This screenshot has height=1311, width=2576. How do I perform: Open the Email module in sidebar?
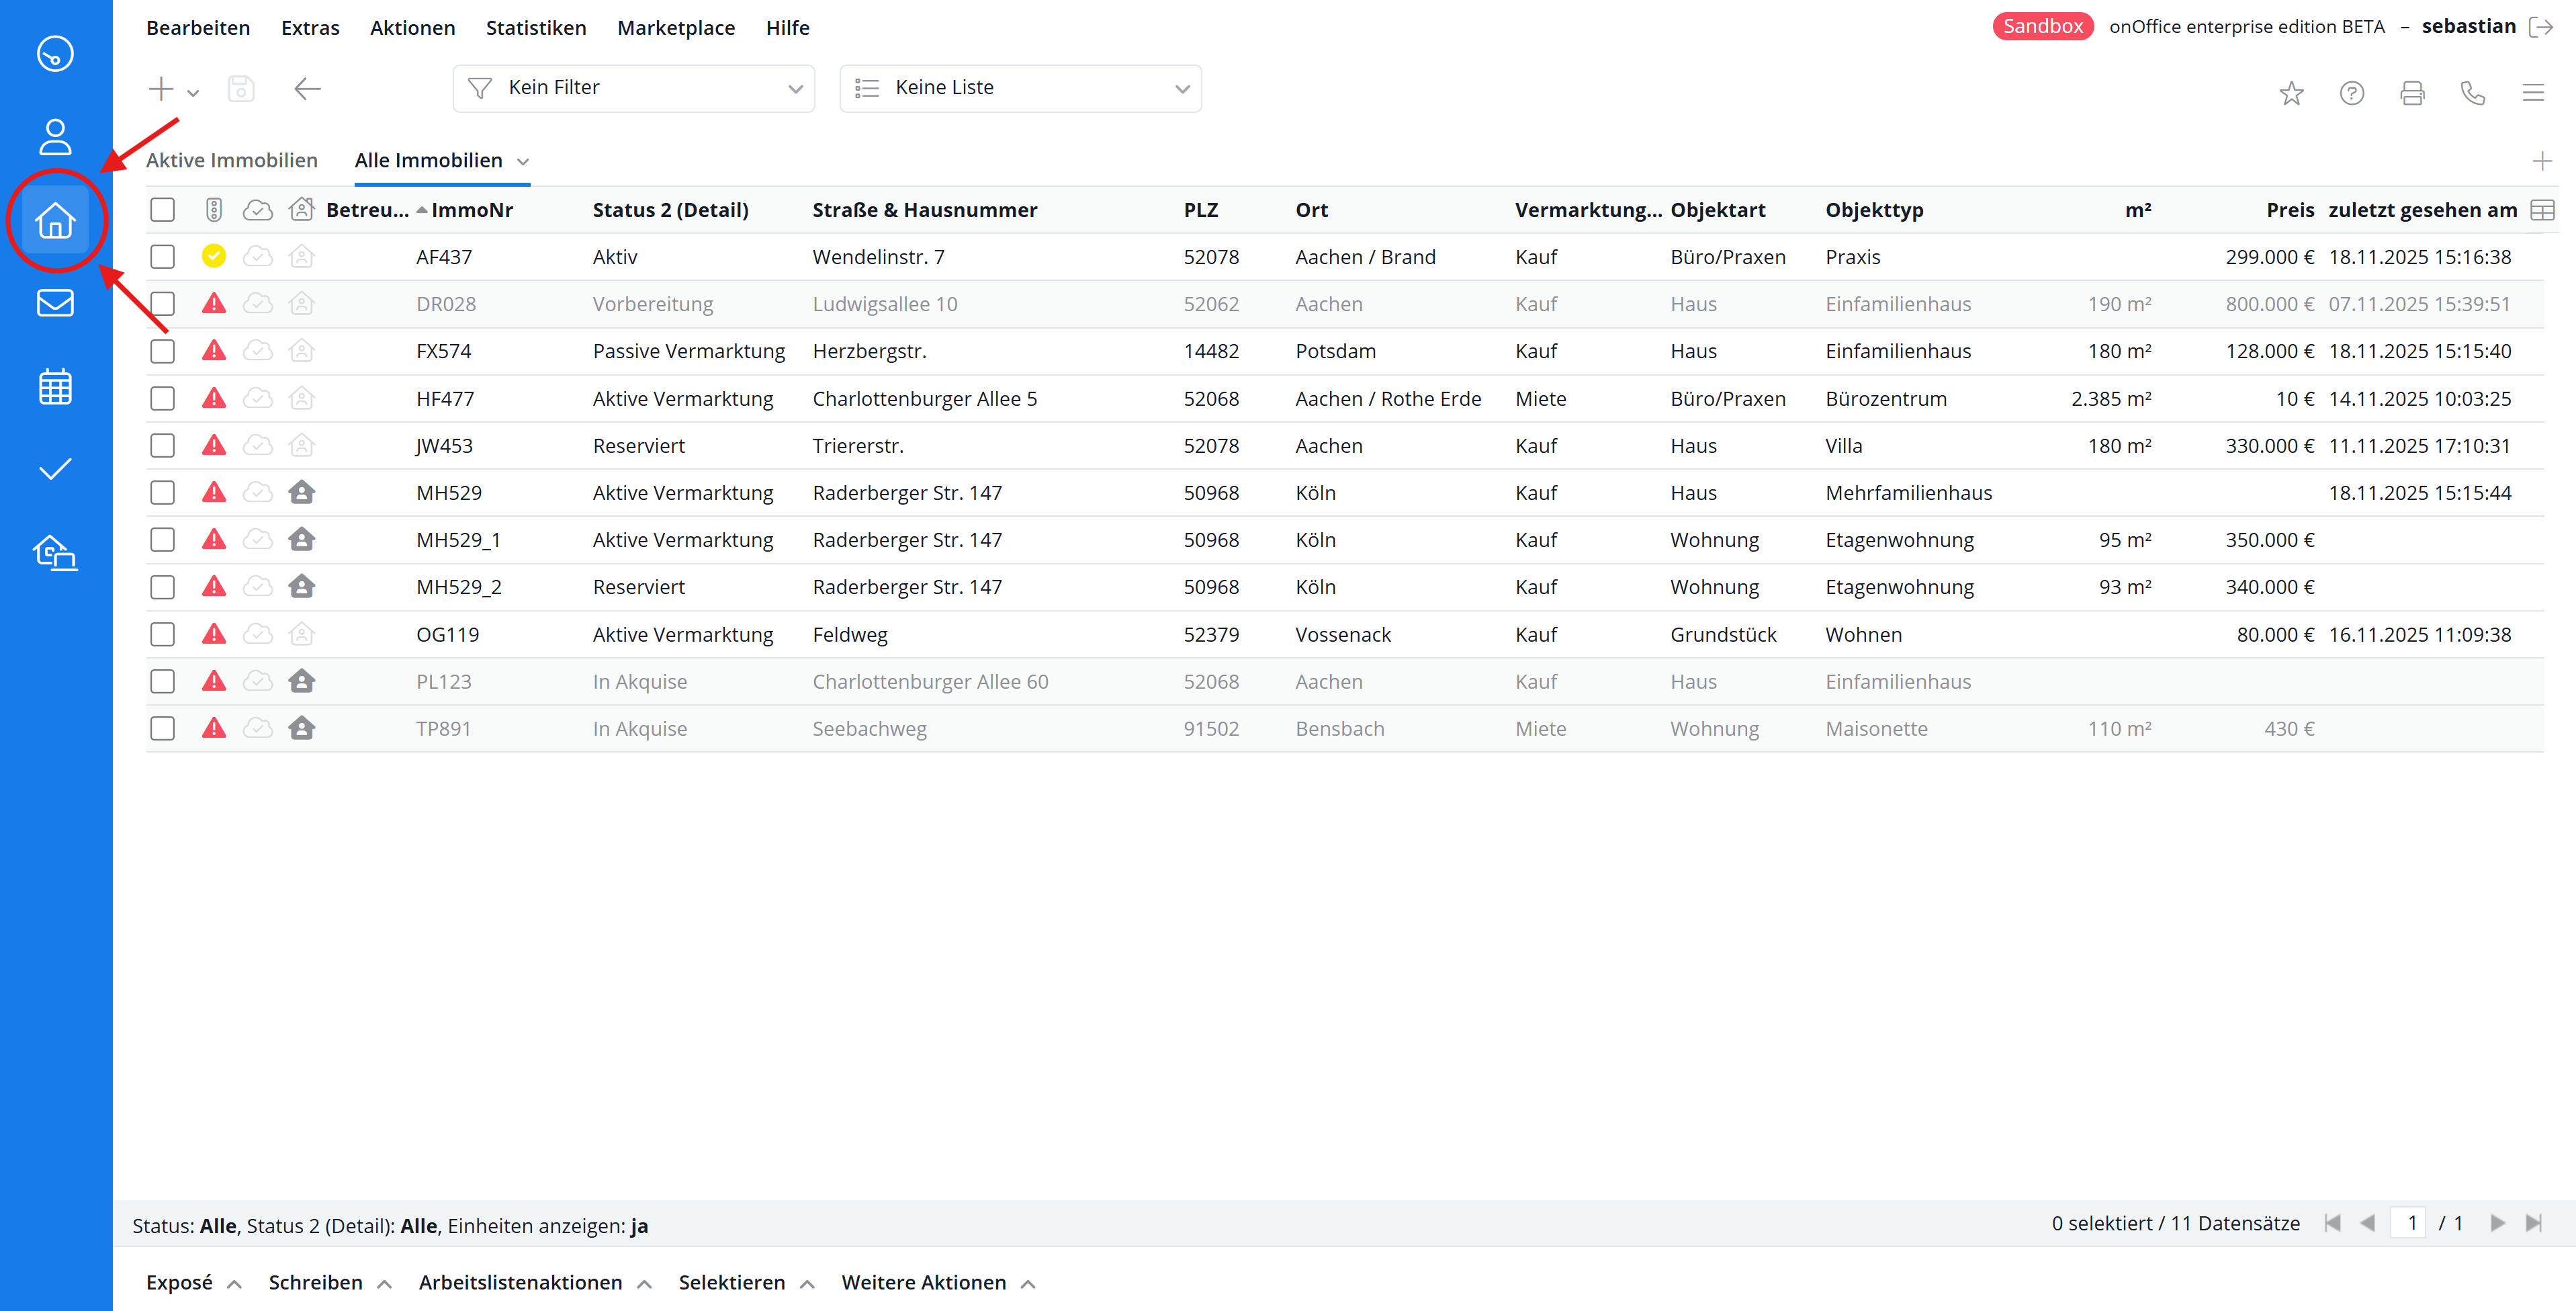[55, 302]
